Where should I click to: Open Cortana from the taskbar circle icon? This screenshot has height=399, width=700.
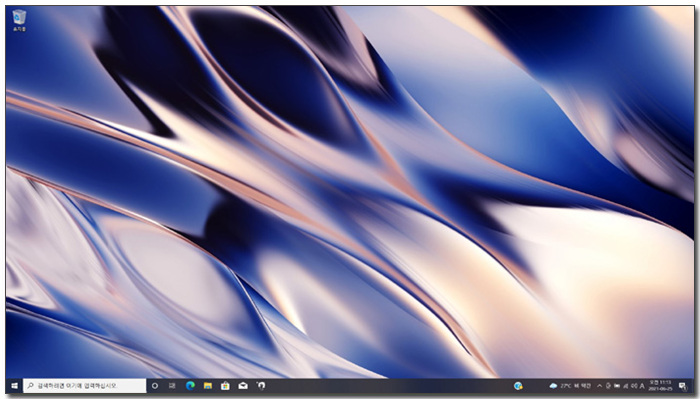(x=155, y=386)
